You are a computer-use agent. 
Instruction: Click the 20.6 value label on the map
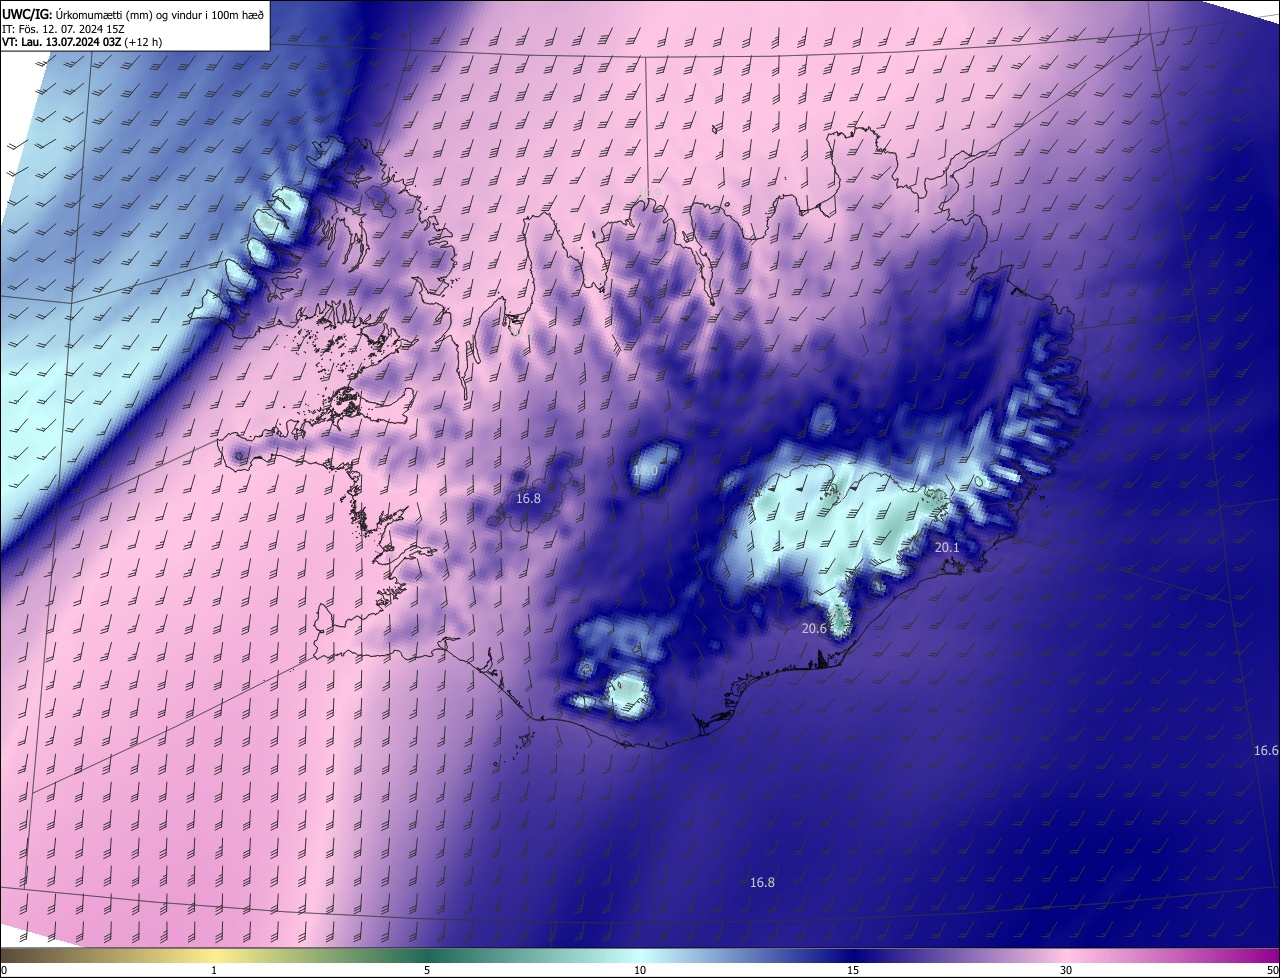coord(814,629)
